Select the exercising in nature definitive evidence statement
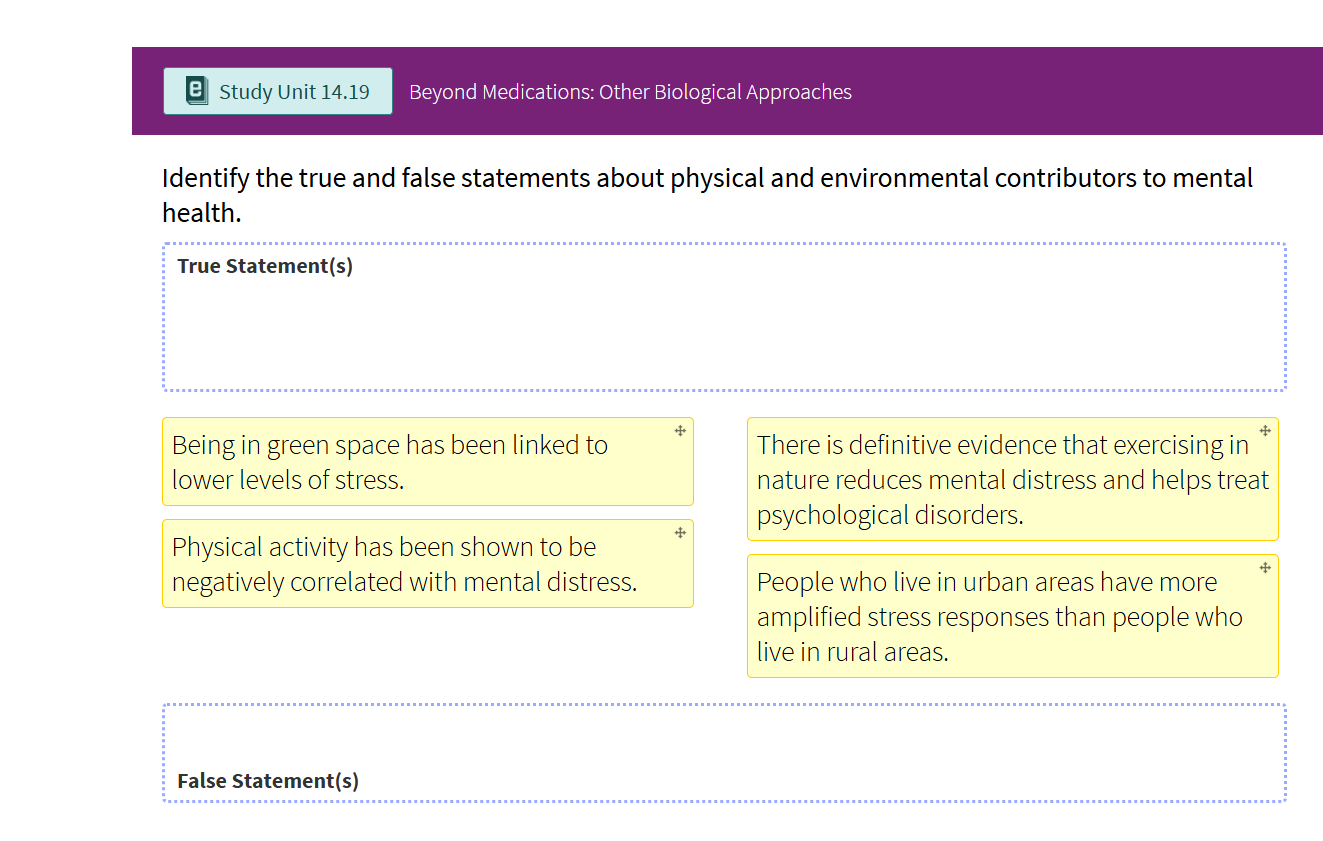Screen dimensions: 1323x841 (1000, 479)
